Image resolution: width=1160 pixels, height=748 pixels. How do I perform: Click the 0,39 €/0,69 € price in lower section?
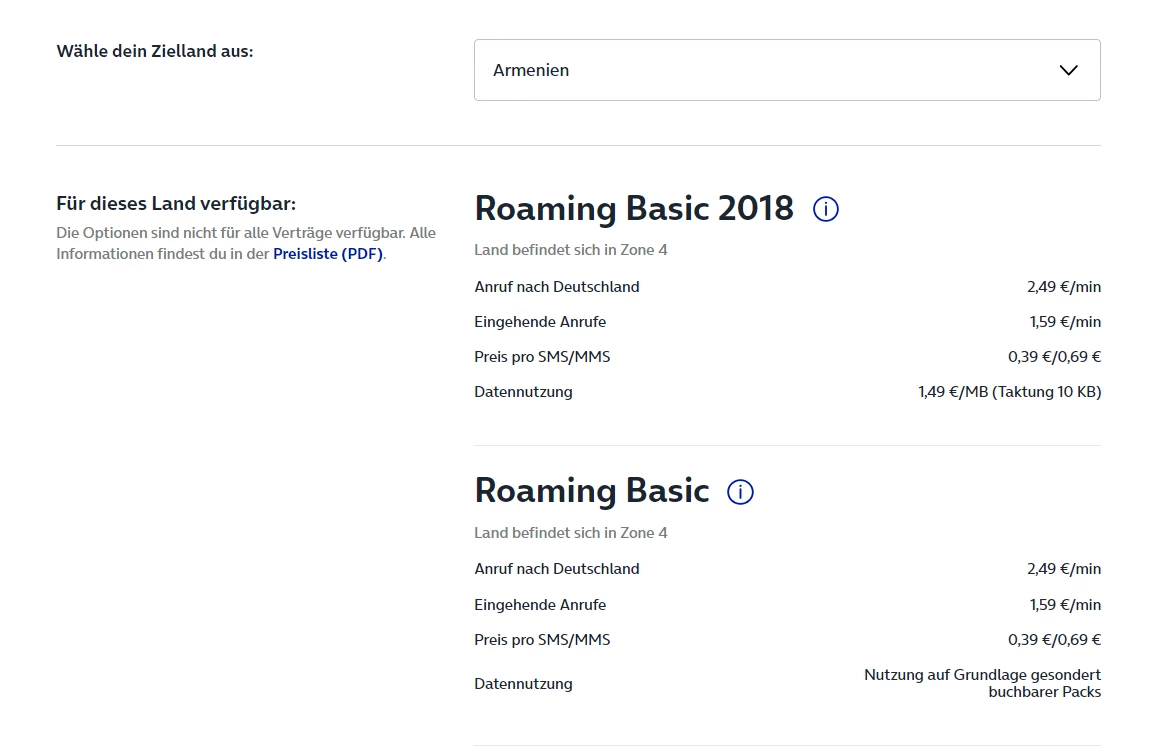[x=1054, y=640]
